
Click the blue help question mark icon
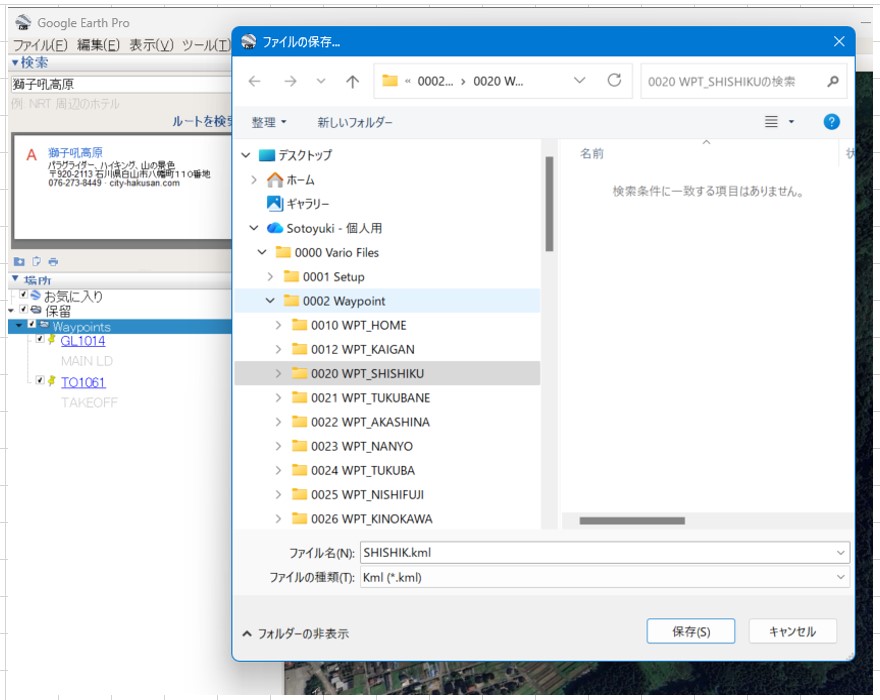pos(831,122)
